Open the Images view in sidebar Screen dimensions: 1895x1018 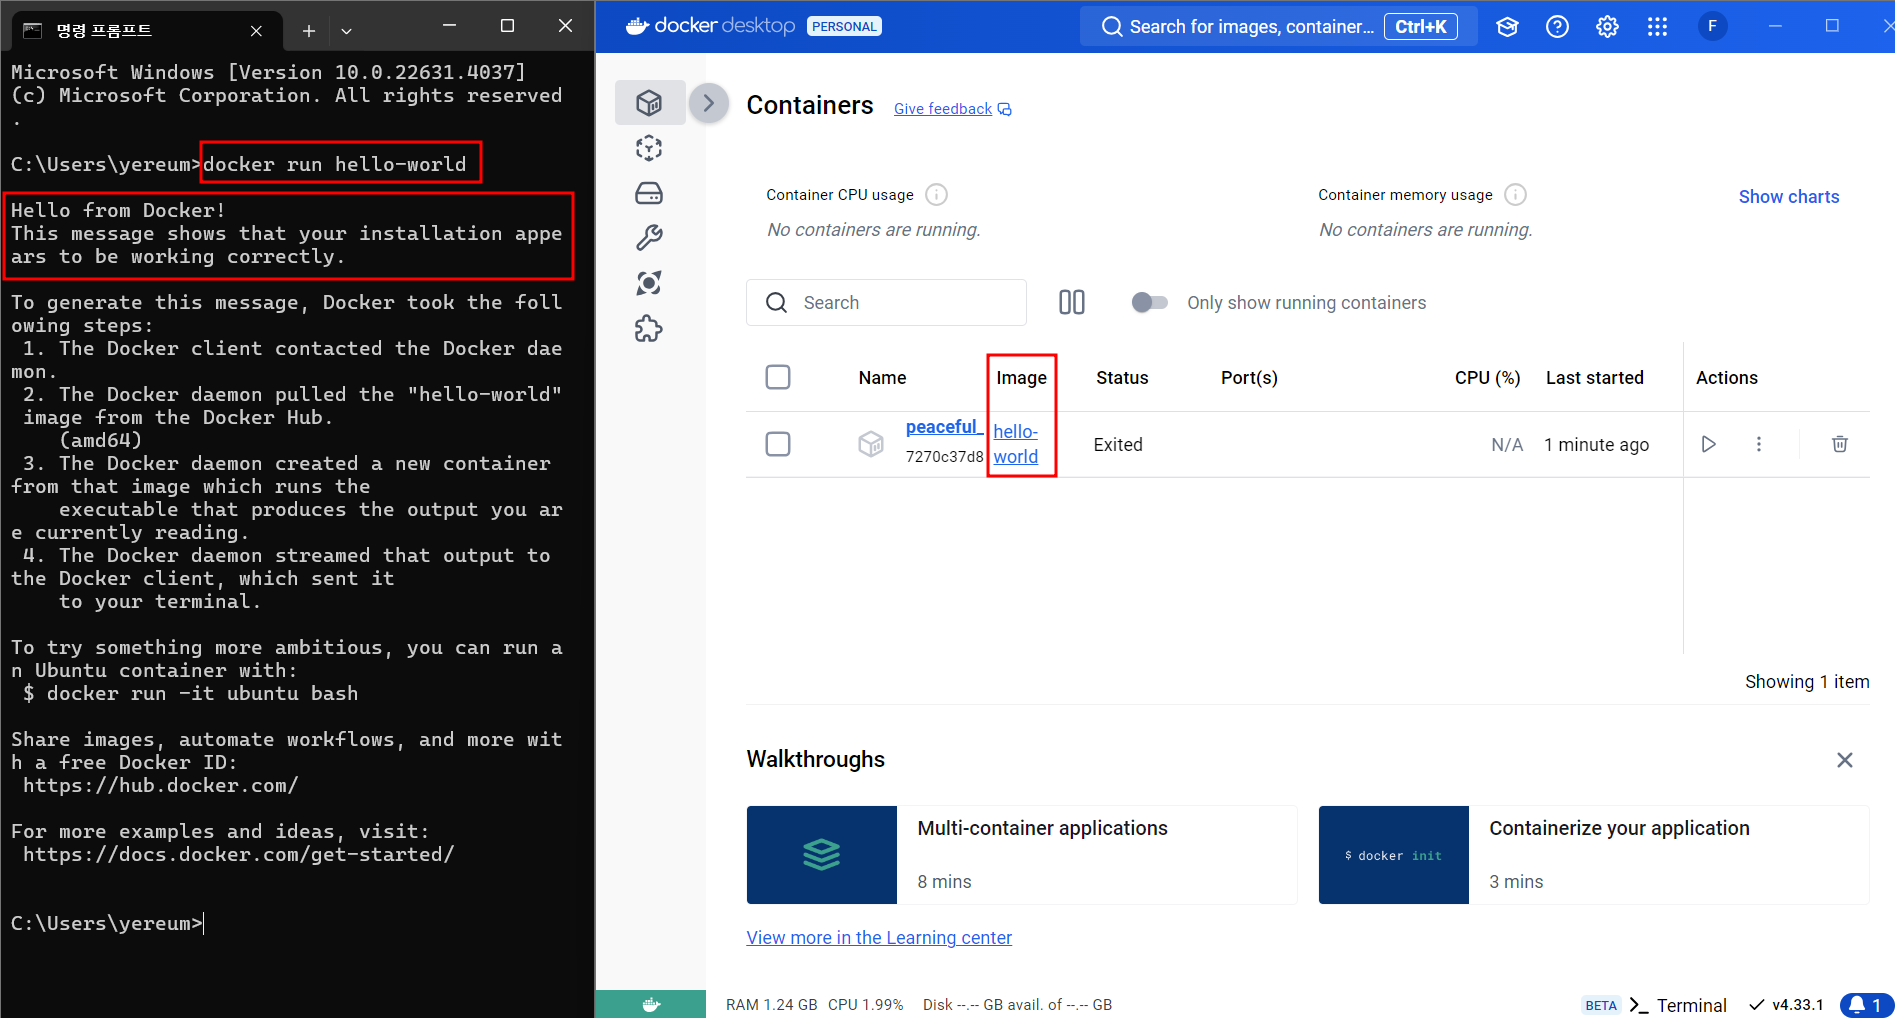pos(649,148)
